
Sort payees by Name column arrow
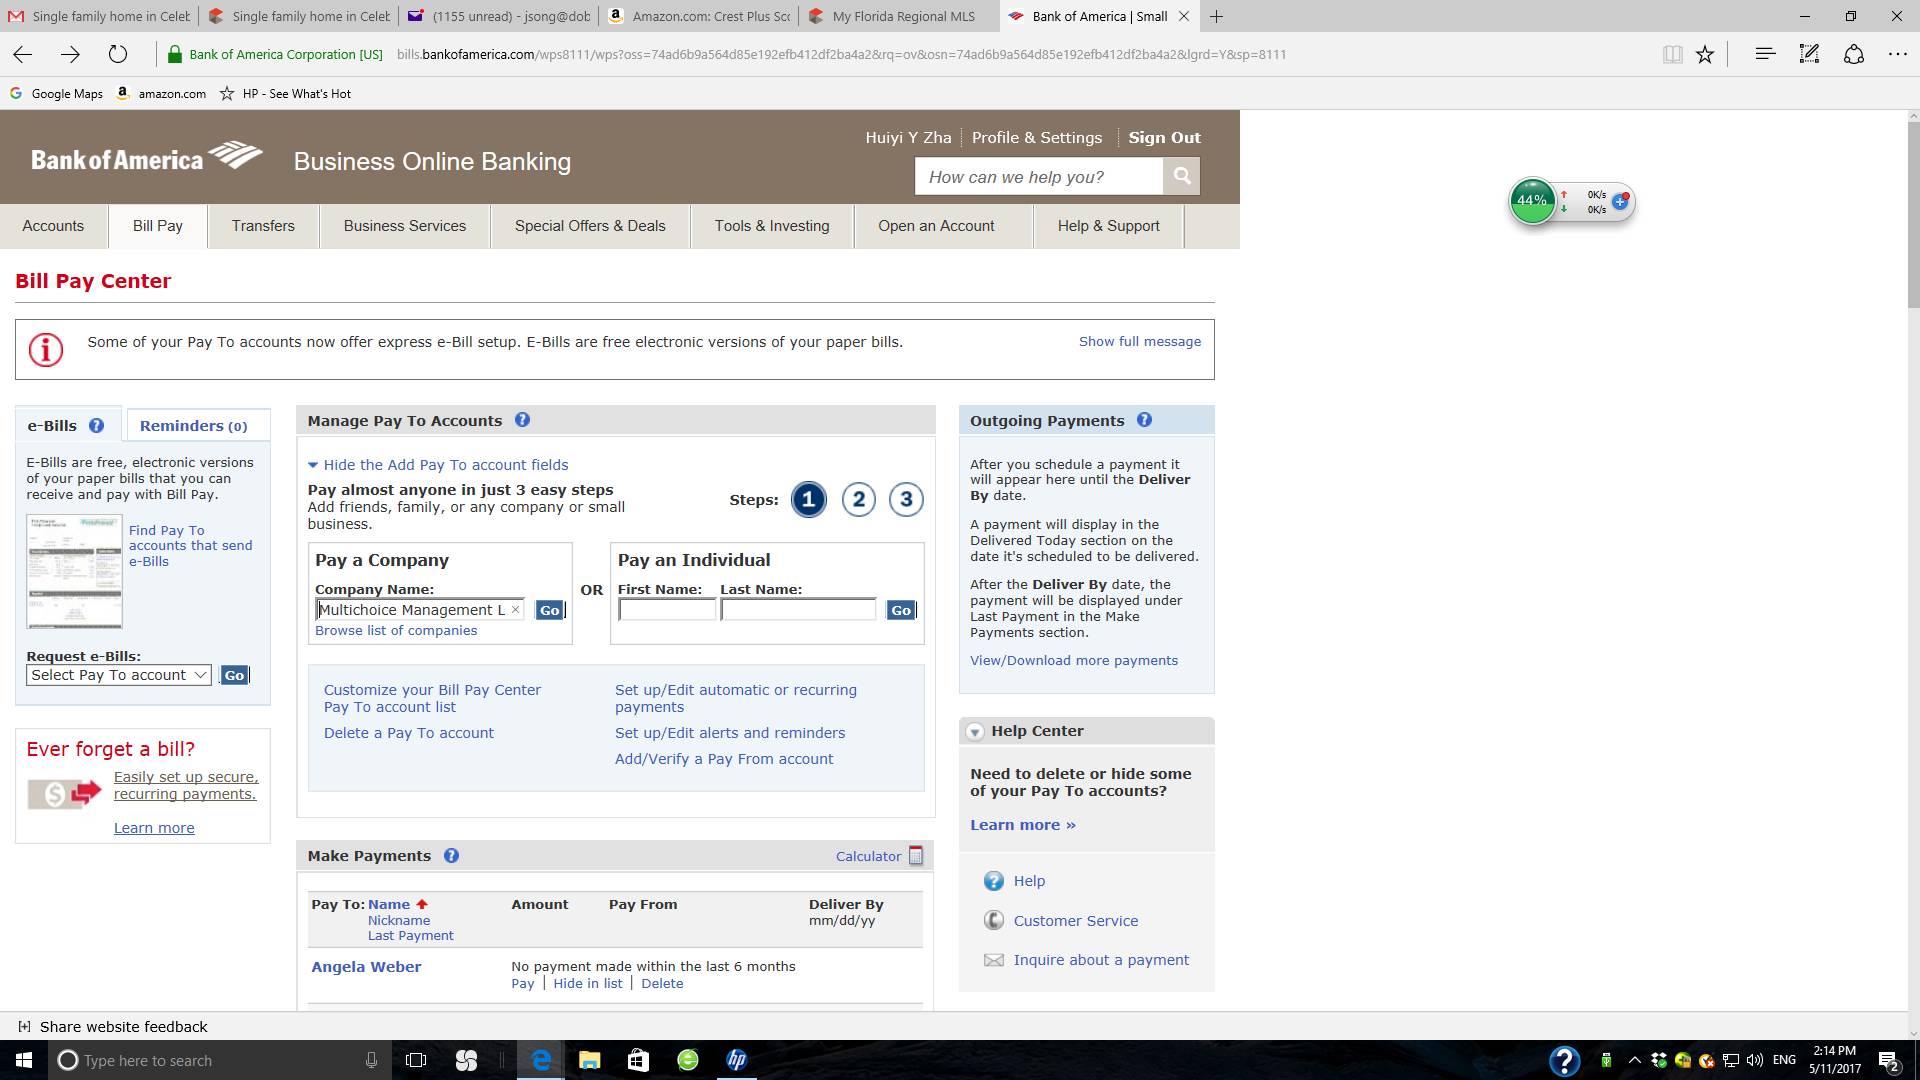click(422, 904)
